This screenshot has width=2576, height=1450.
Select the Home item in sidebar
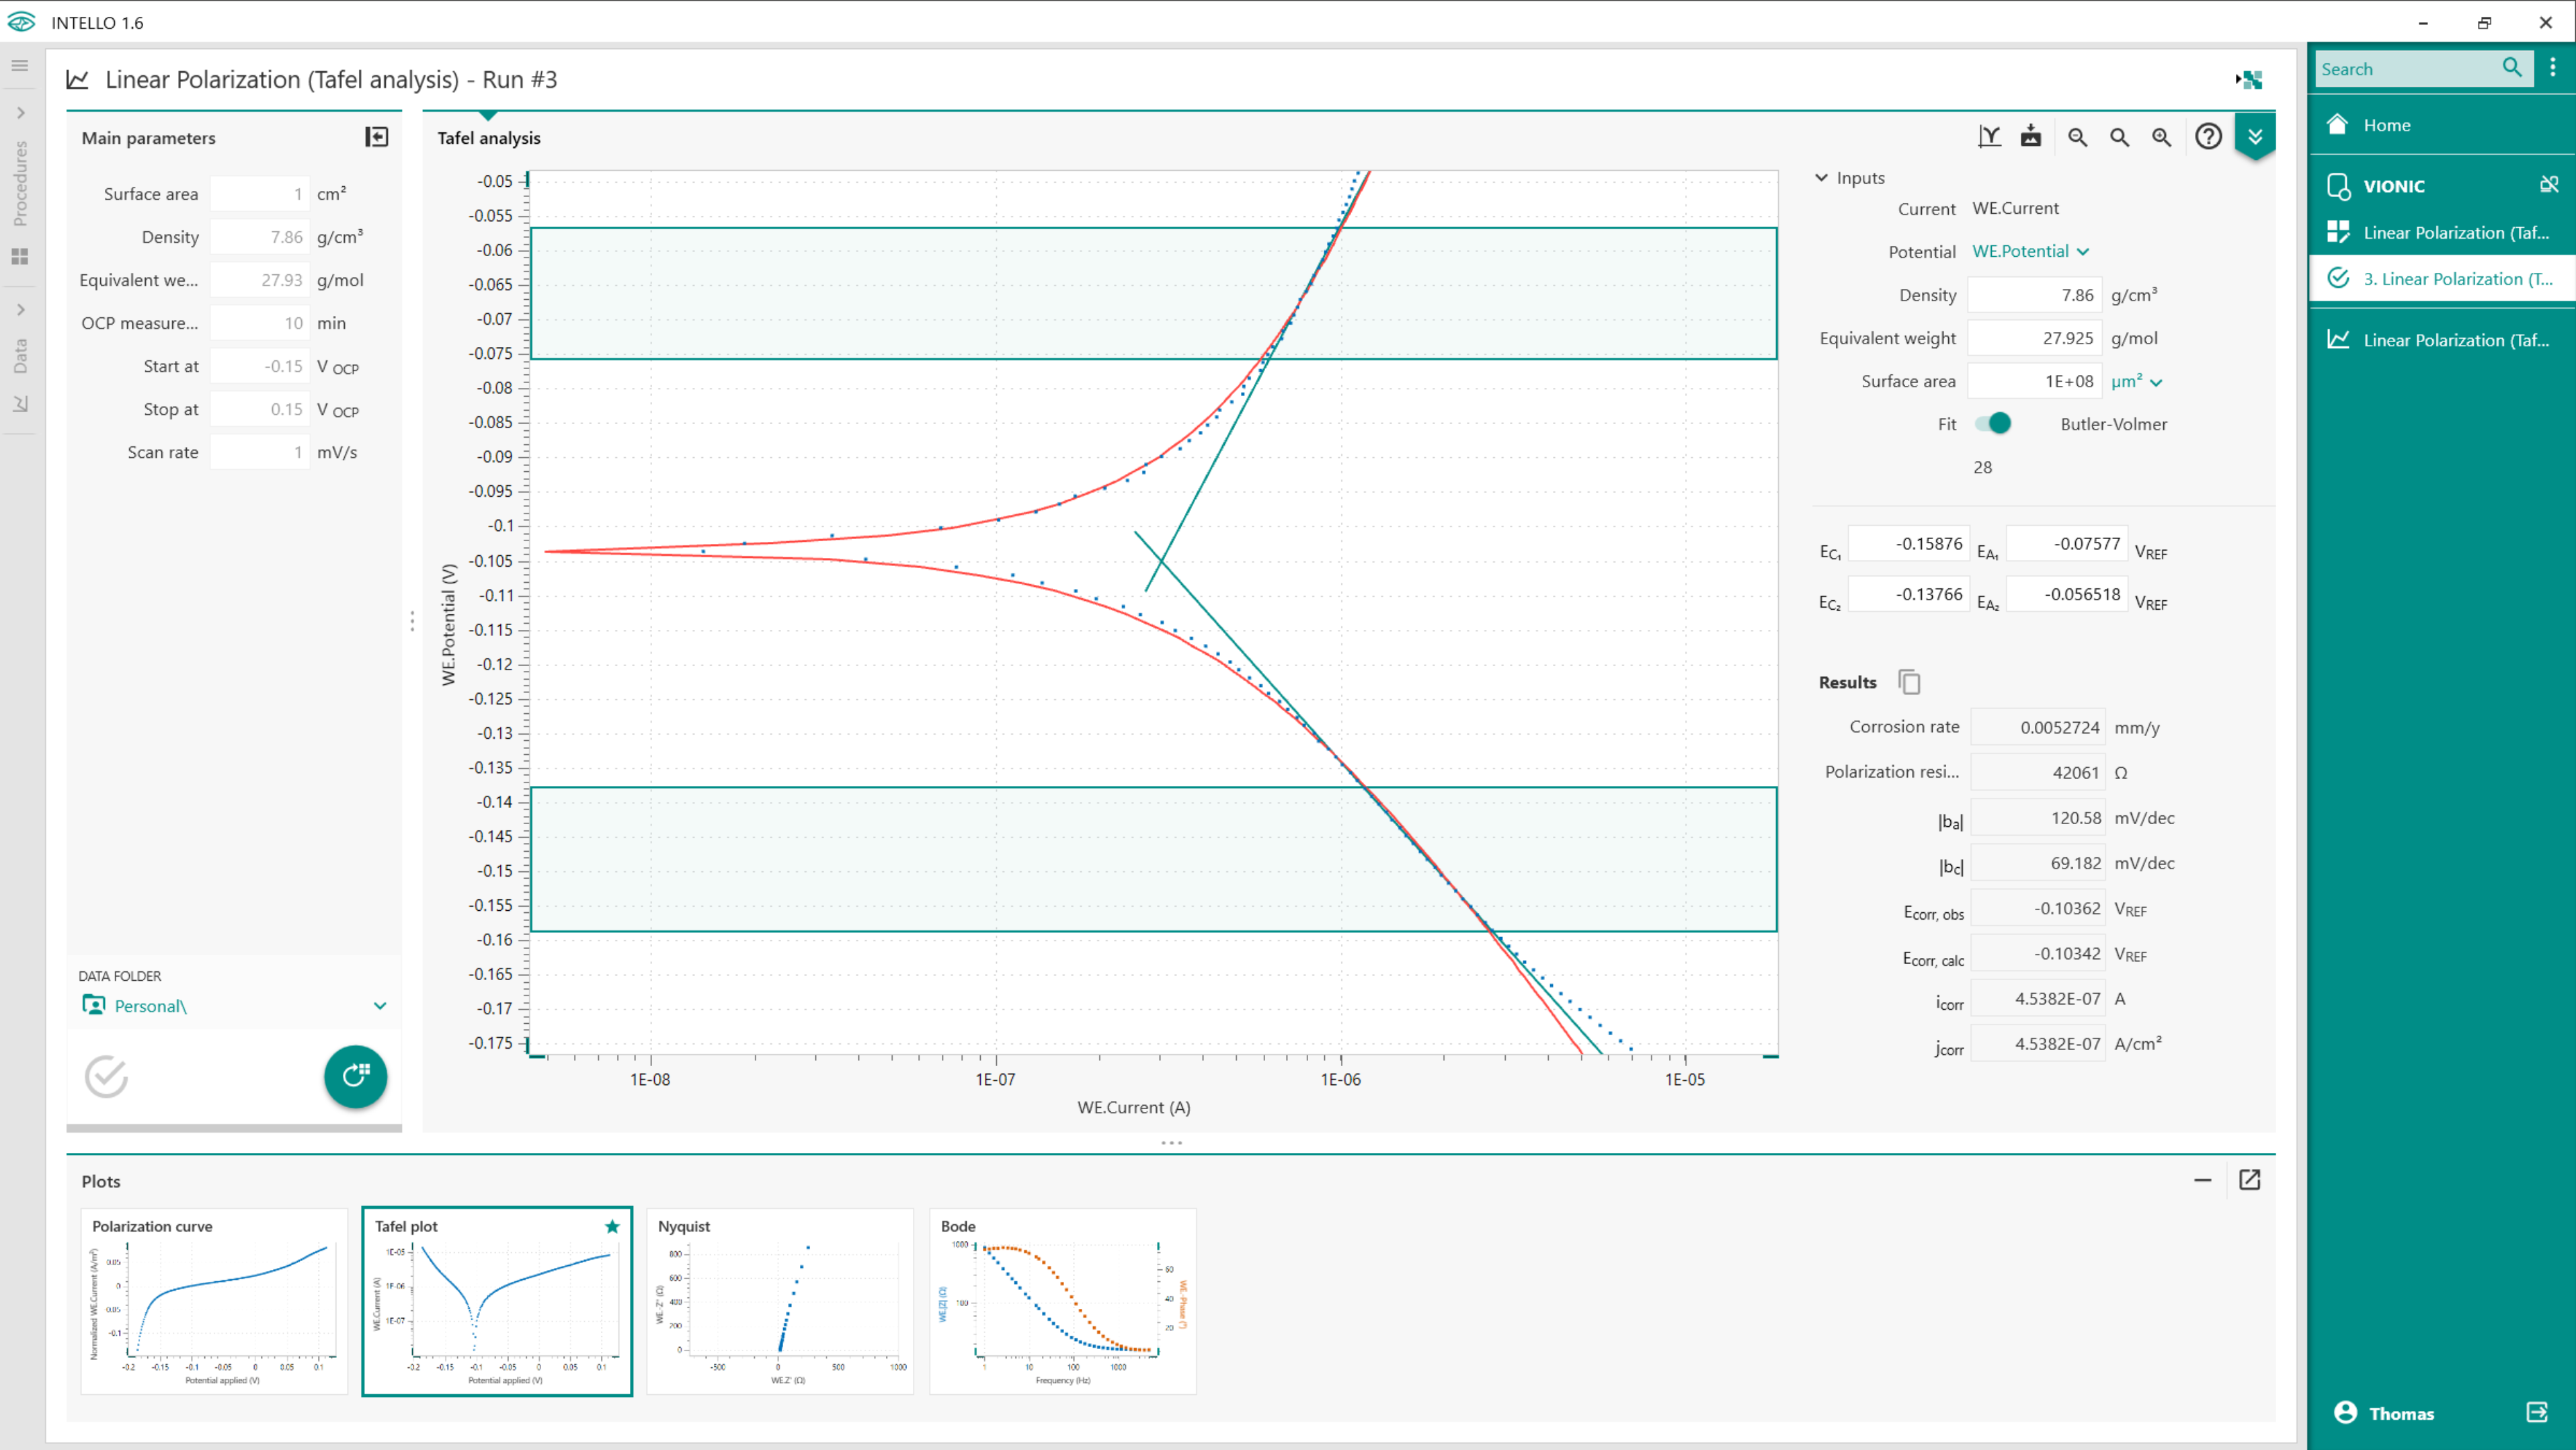2386,125
